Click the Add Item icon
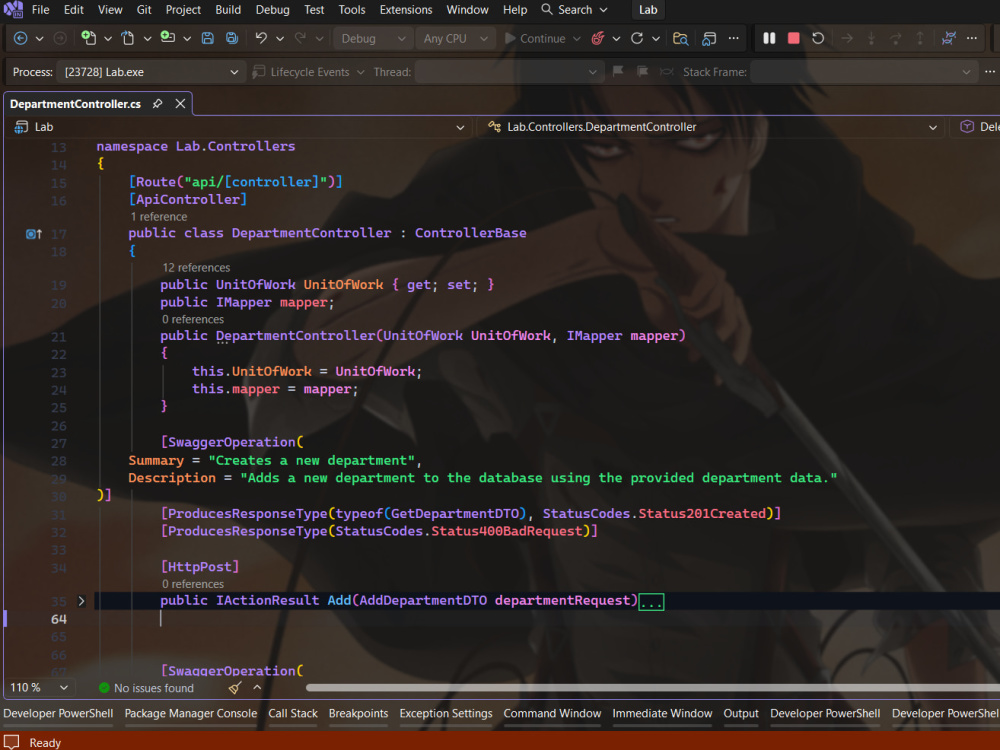The image size is (1000, 750). click(168, 38)
